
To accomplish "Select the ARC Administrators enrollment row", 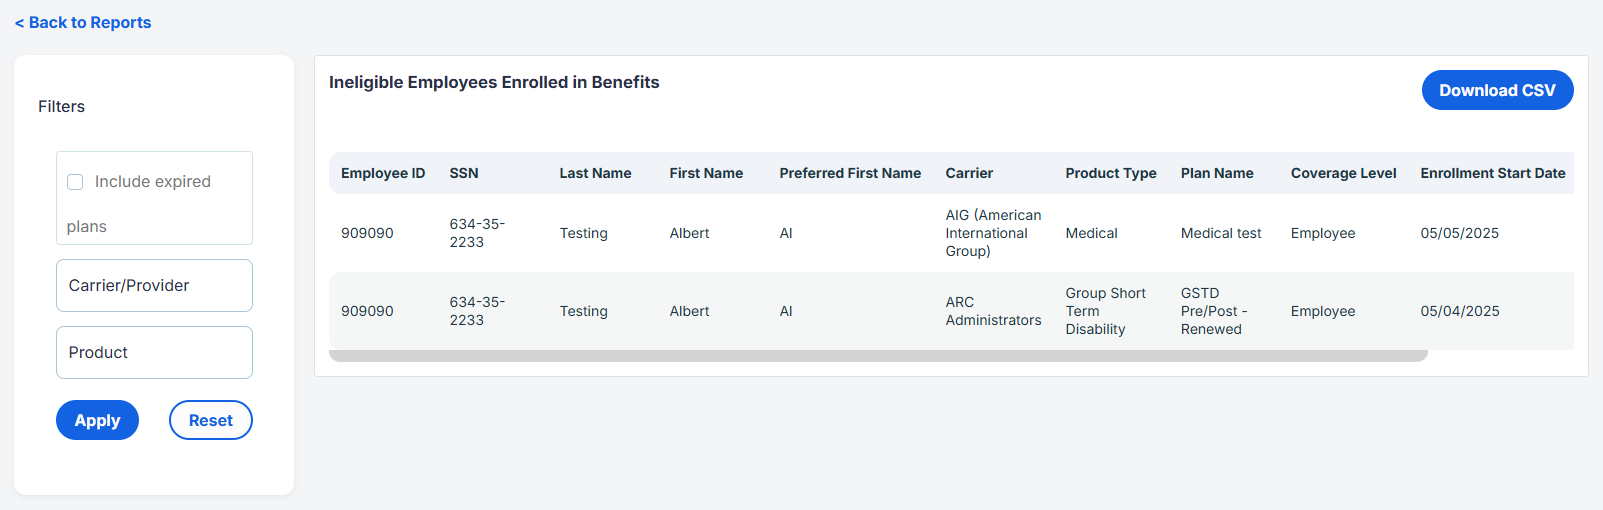I will [x=951, y=311].
